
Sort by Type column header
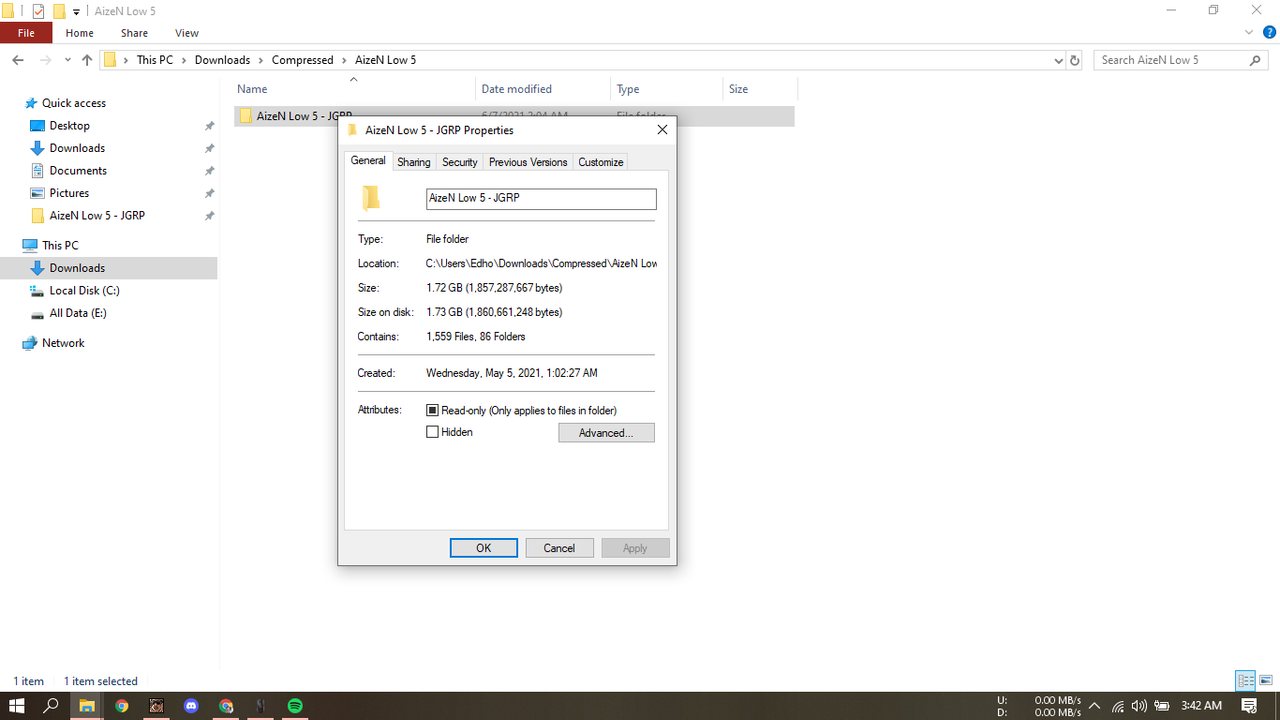click(x=667, y=89)
